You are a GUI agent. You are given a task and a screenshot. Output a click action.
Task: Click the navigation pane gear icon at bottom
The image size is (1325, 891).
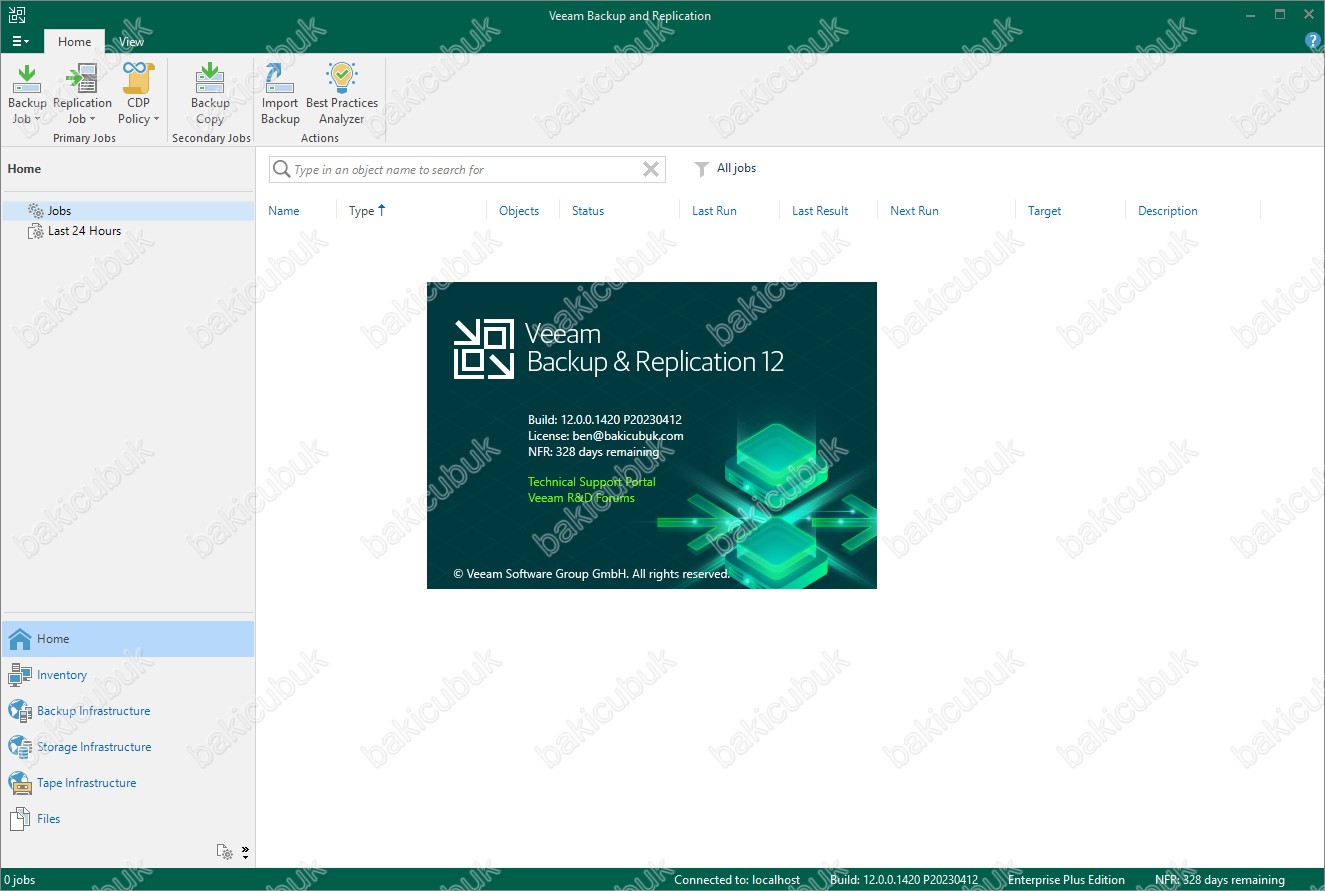coord(225,852)
